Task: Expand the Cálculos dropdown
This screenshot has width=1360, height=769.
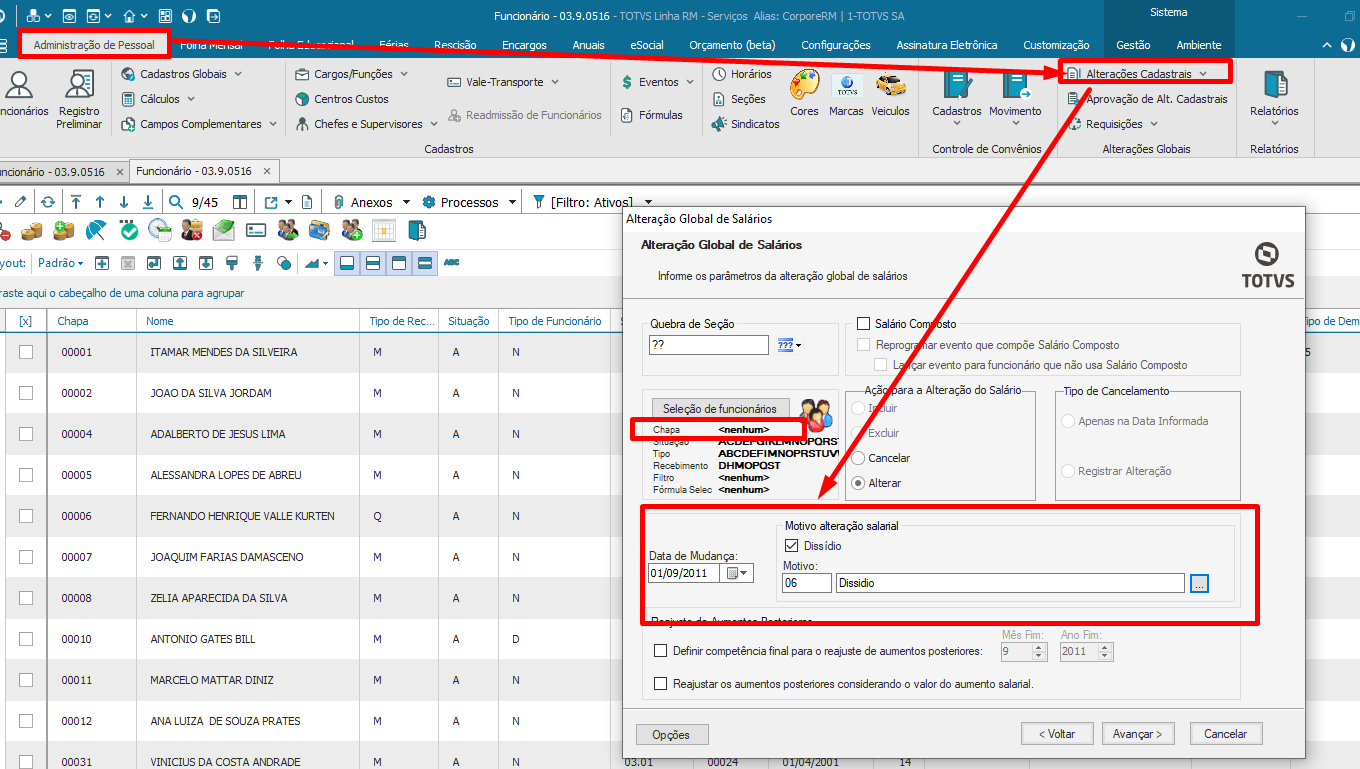Action: coord(191,99)
